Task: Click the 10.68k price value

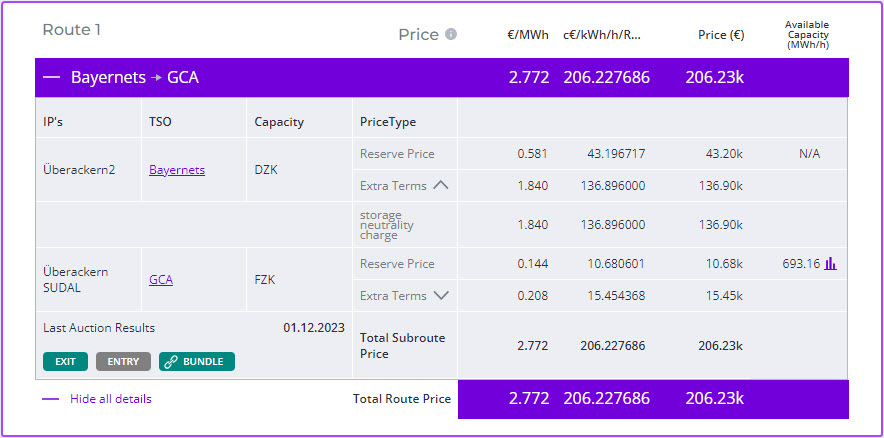Action: click(723, 263)
